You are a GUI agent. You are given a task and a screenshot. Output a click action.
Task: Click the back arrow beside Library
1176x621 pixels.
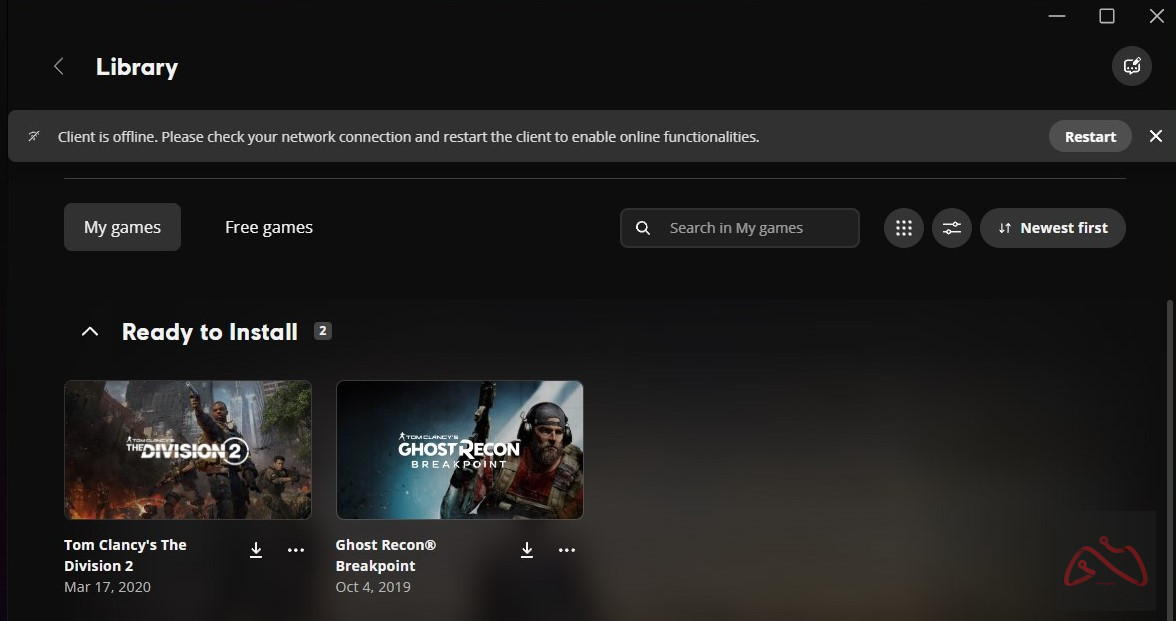[59, 67]
